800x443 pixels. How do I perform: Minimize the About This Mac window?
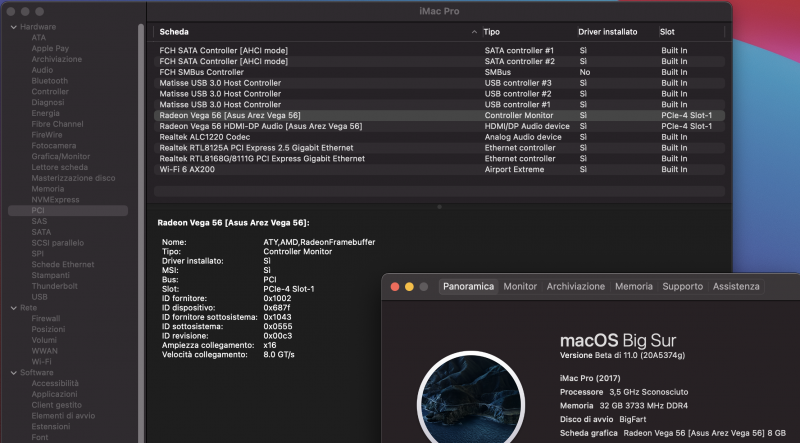point(409,287)
